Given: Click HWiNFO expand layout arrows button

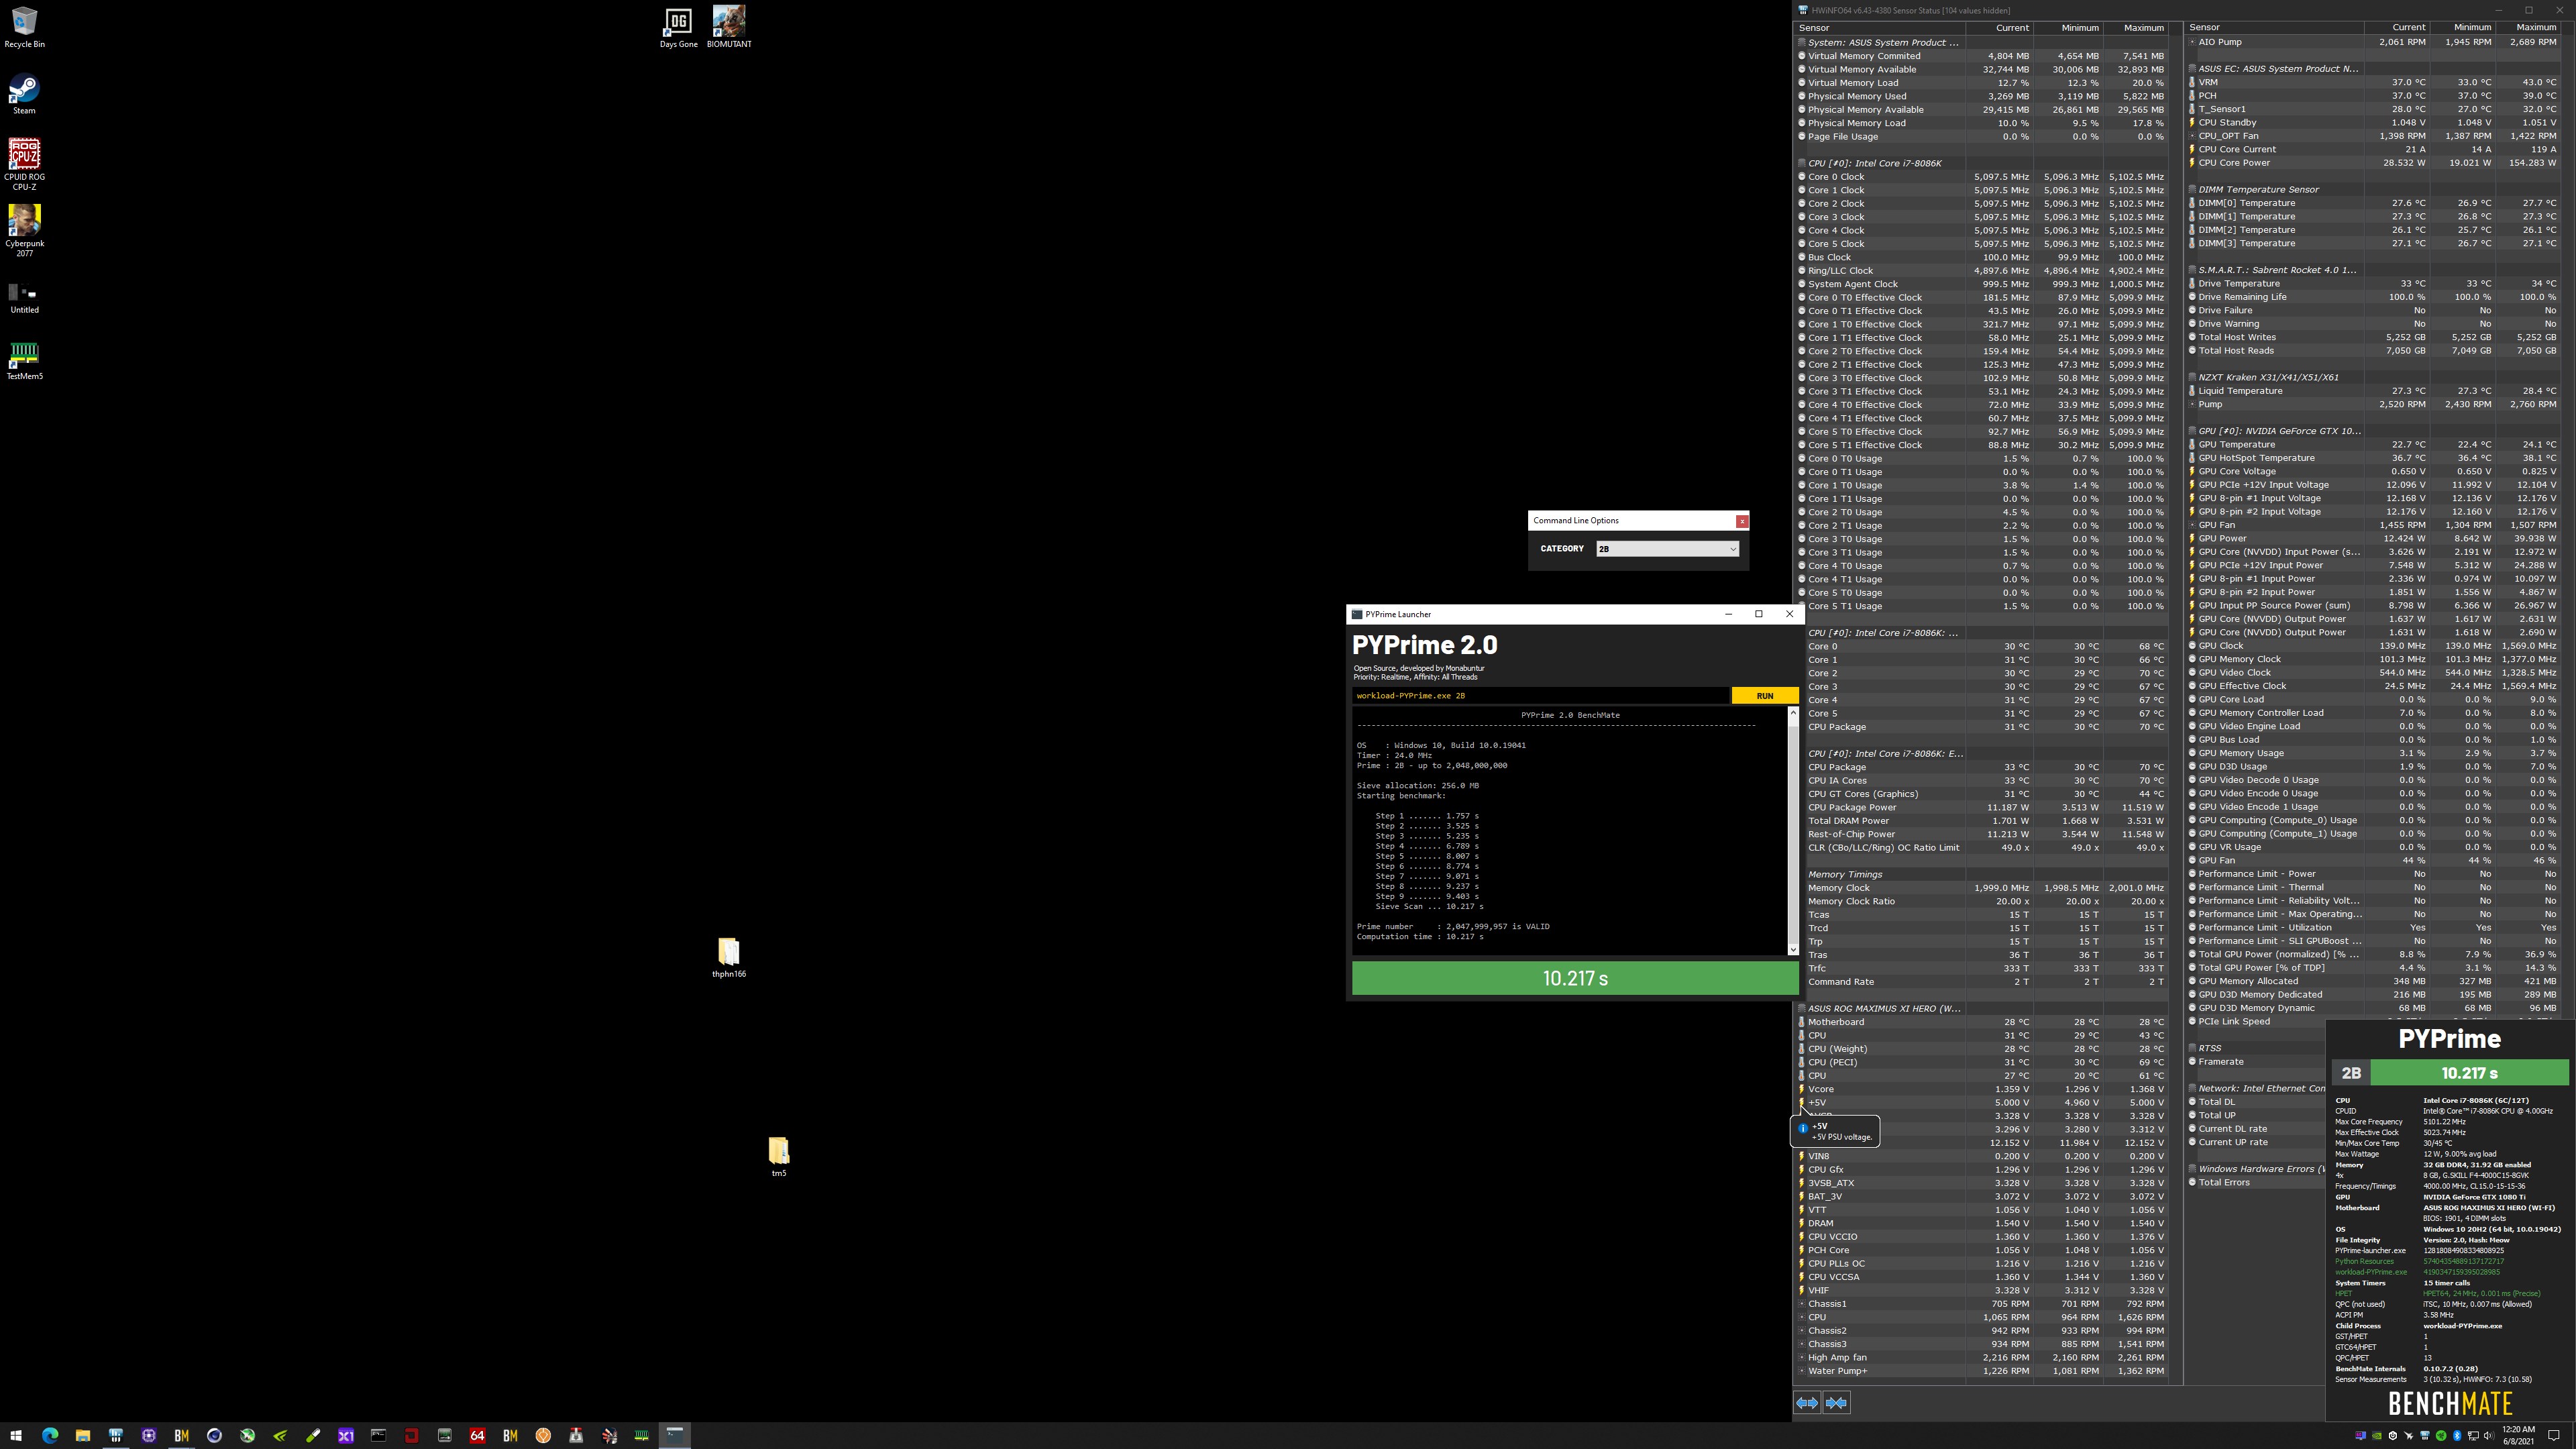Looking at the screenshot, I should 1807,1403.
